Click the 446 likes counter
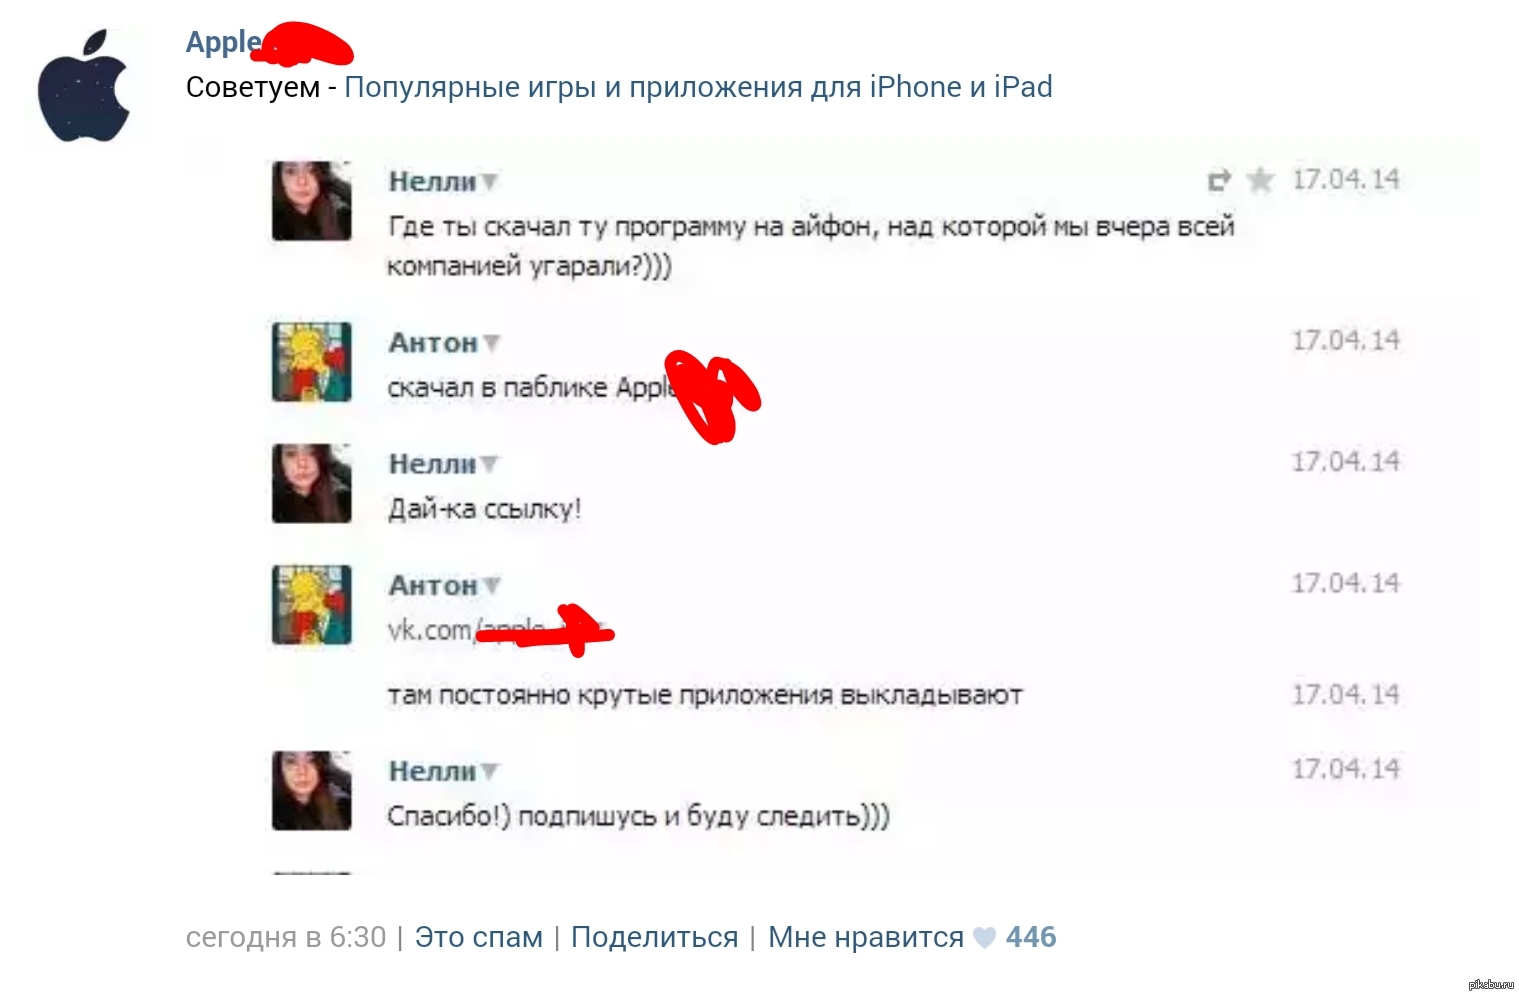Viewport: 1519px width, 996px height. (1031, 937)
